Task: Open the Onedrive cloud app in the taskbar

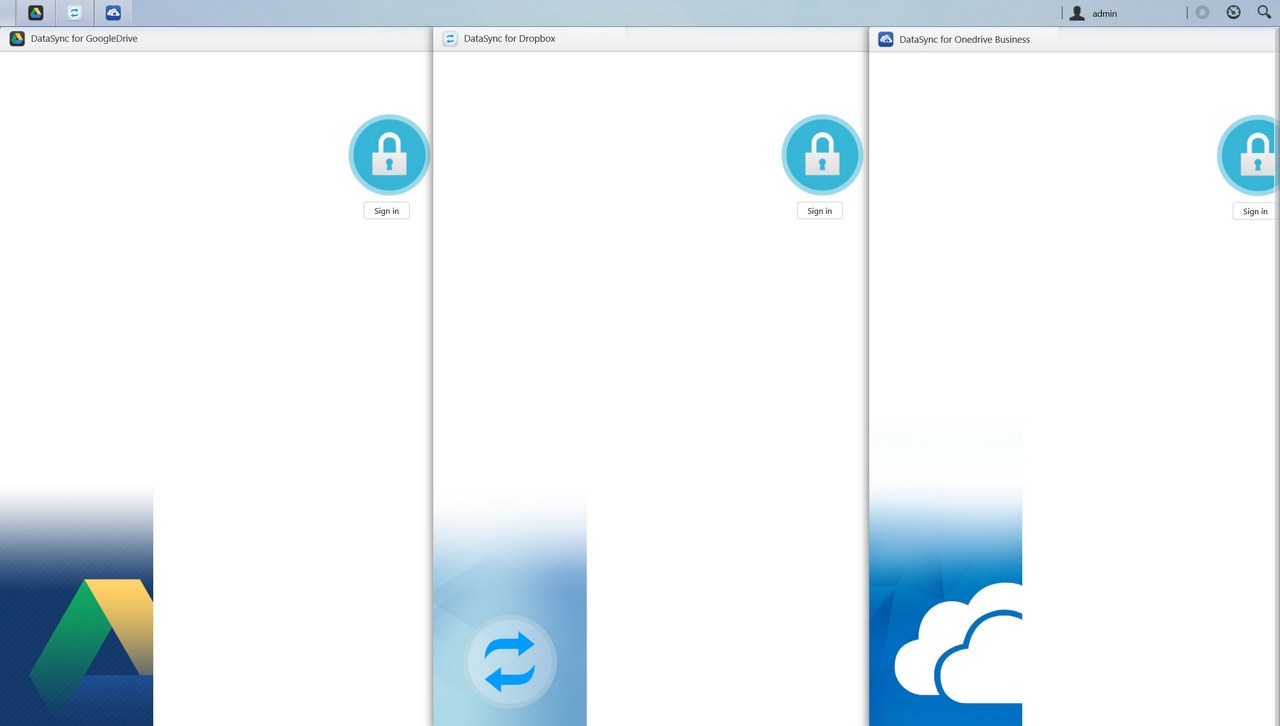Action: click(113, 13)
